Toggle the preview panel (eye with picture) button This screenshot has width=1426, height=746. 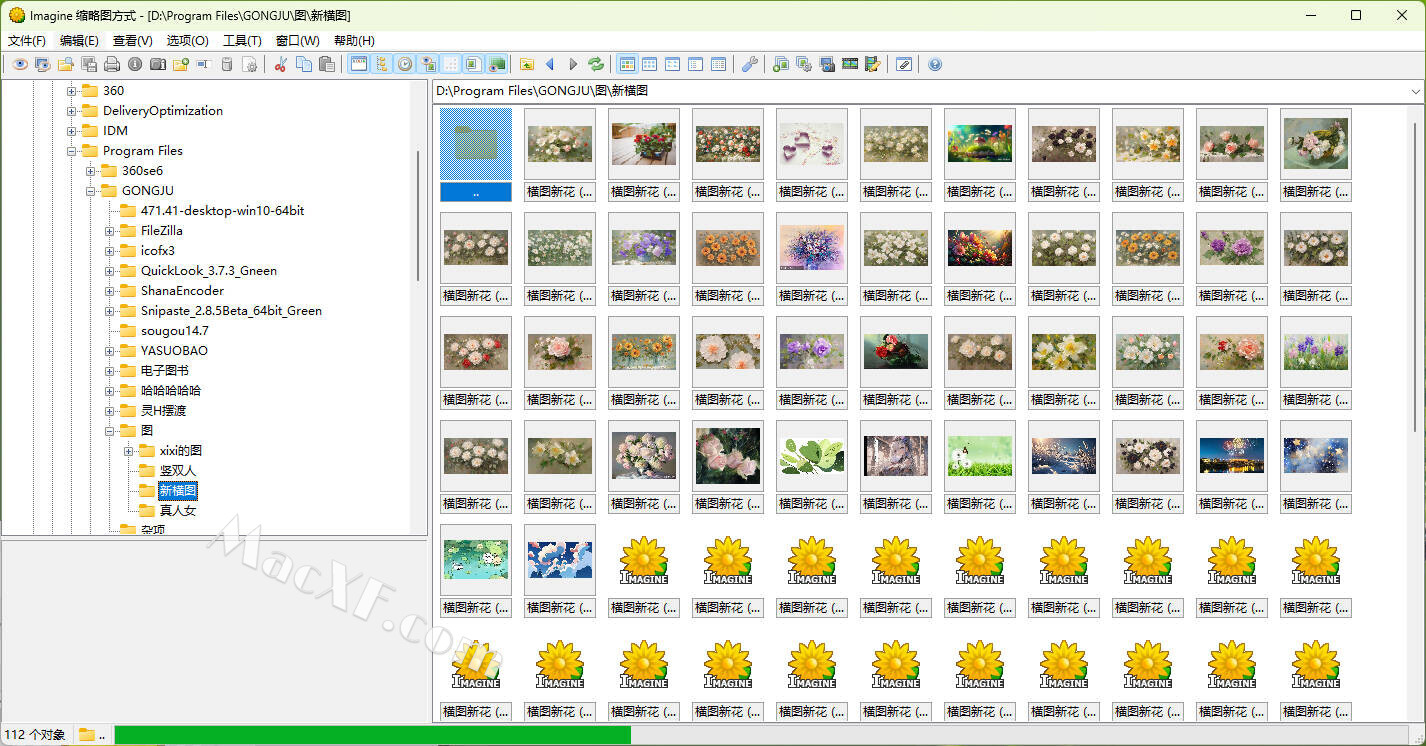pyautogui.click(x=428, y=64)
